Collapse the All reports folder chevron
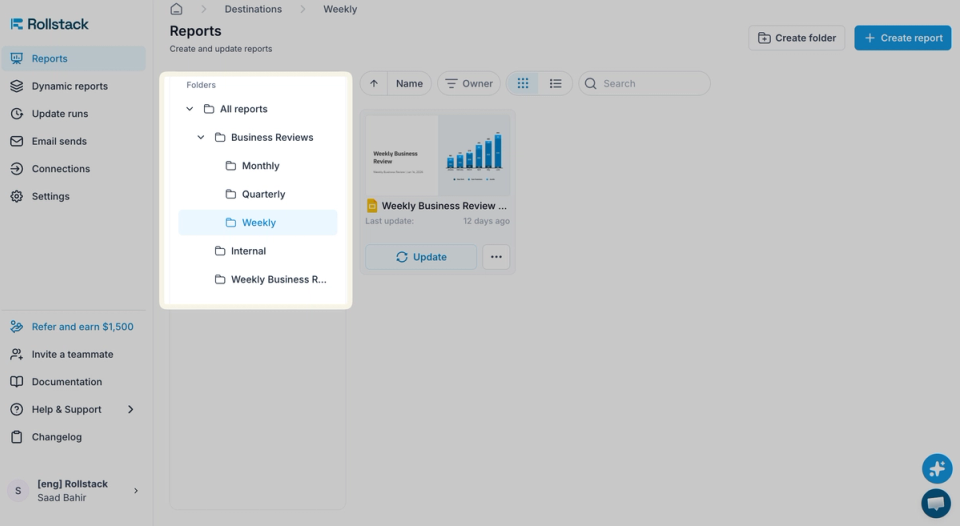Viewport: 960px width, 526px height. click(x=190, y=109)
